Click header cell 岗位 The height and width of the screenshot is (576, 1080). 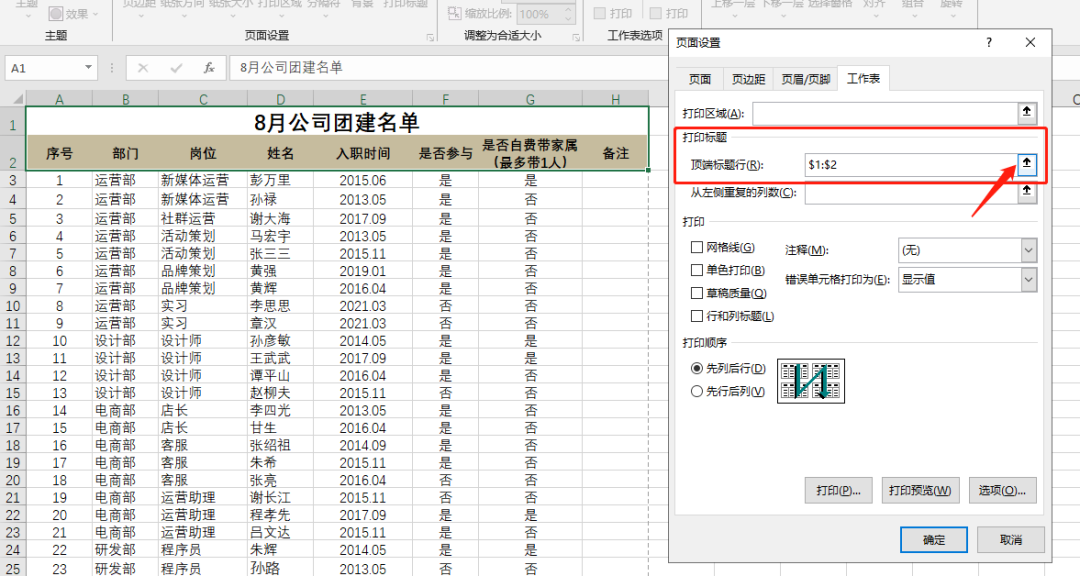(x=202, y=153)
